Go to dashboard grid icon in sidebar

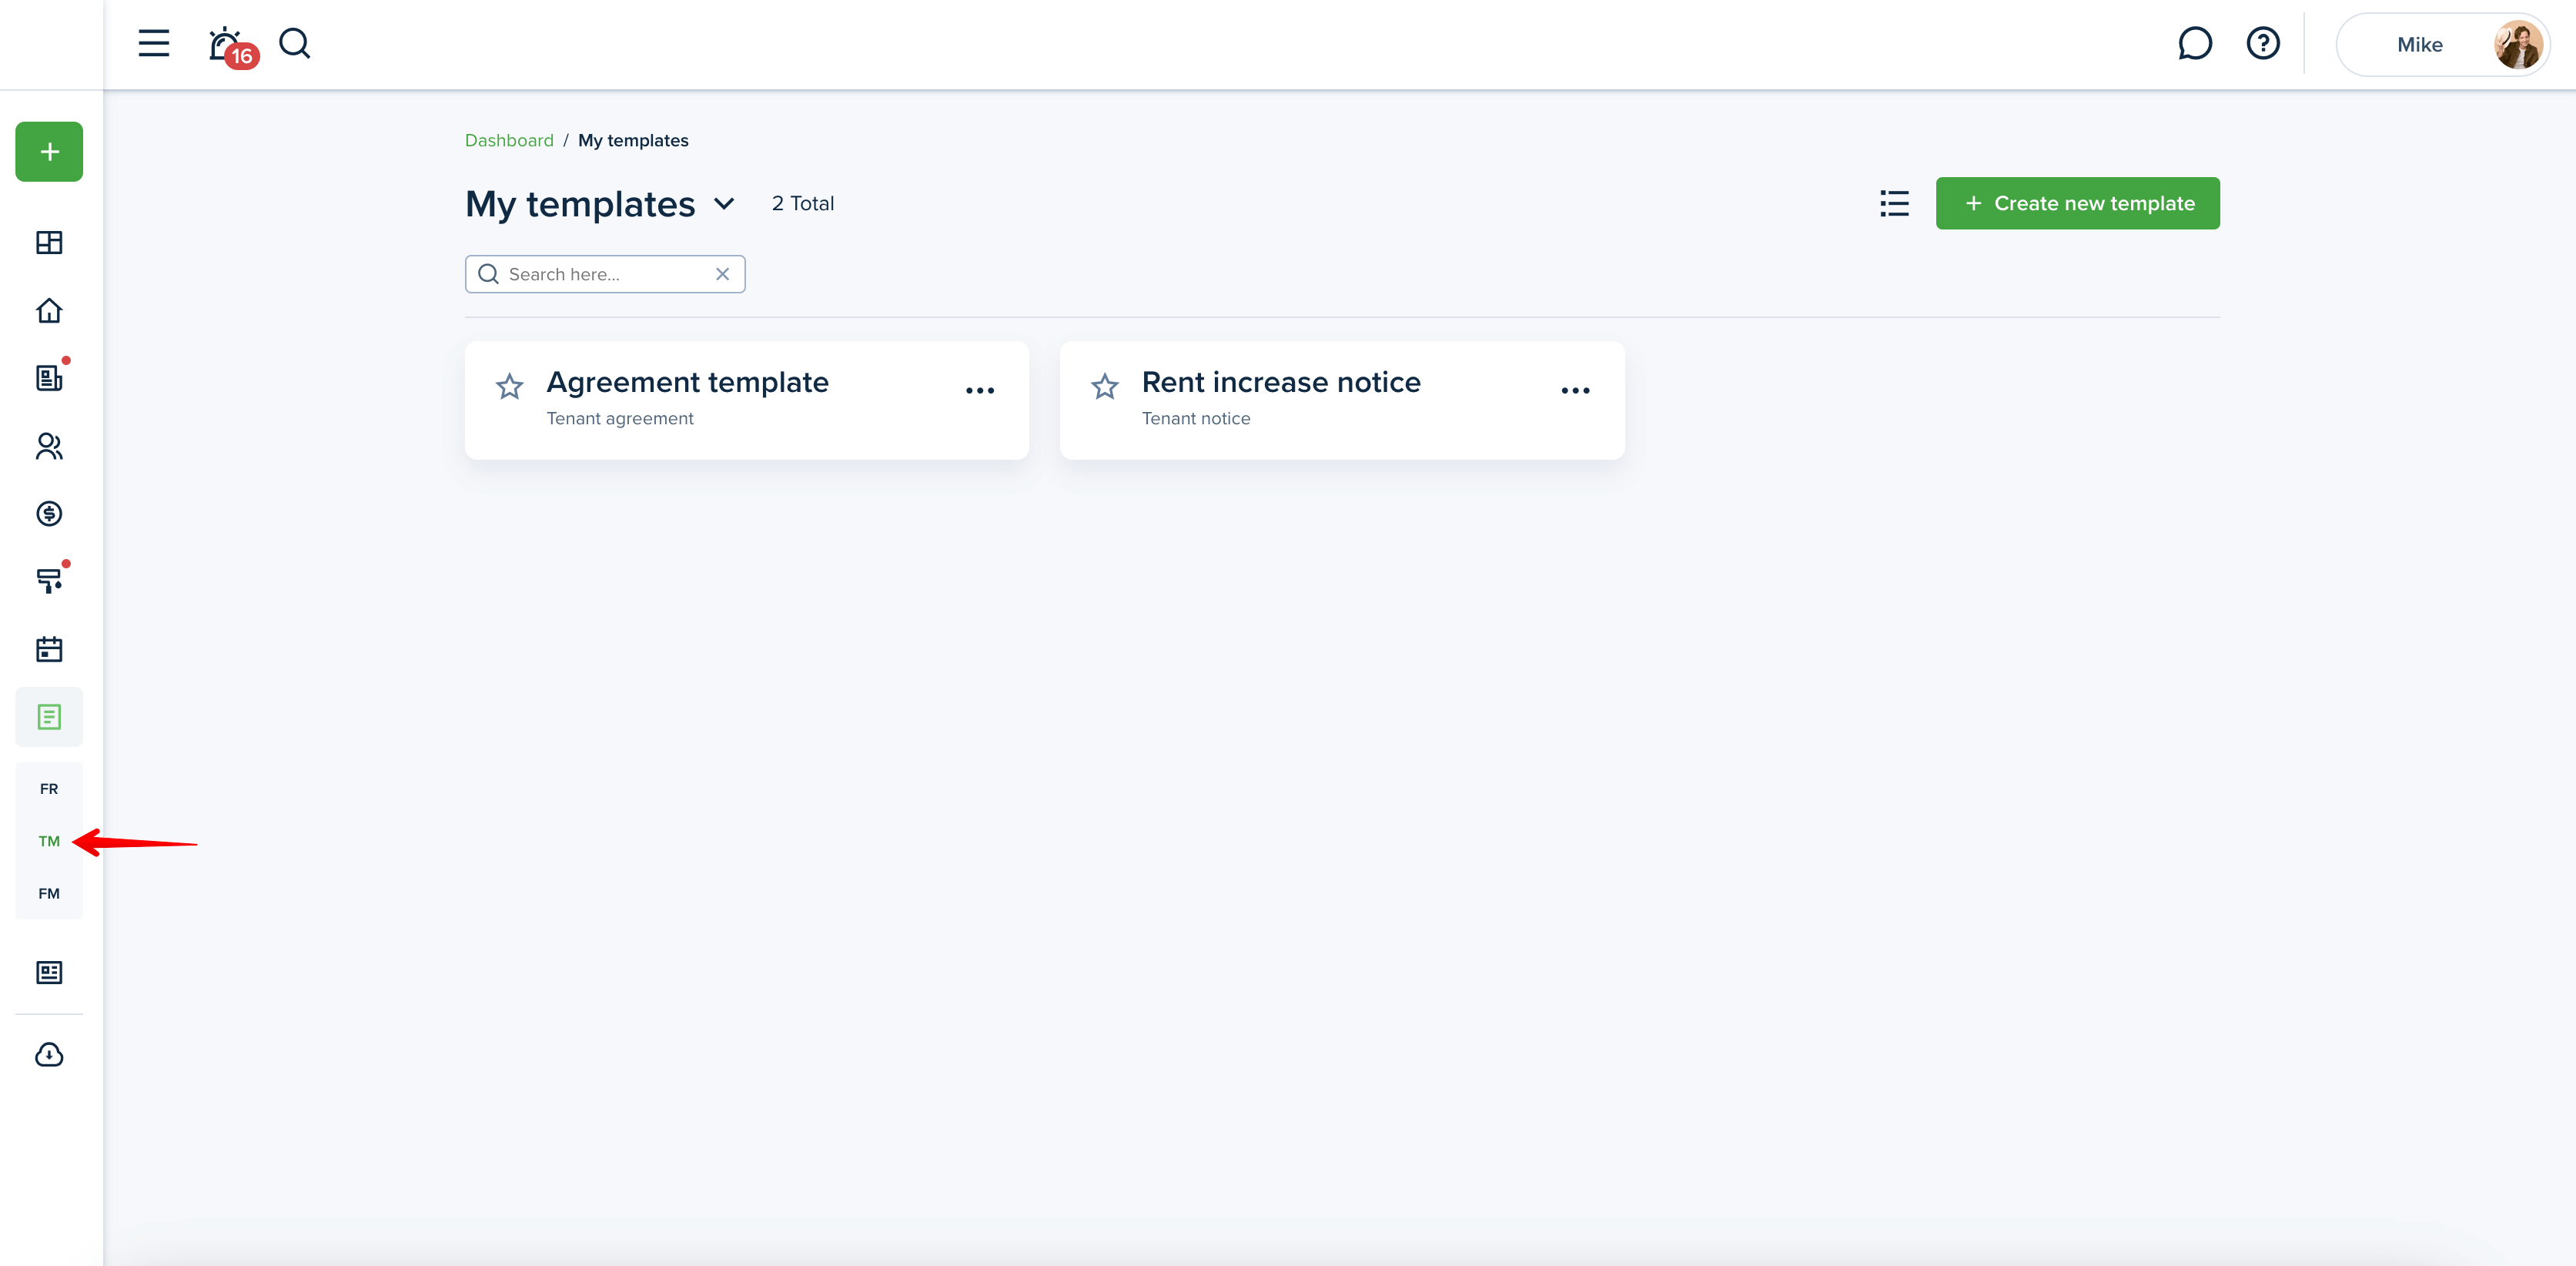49,243
